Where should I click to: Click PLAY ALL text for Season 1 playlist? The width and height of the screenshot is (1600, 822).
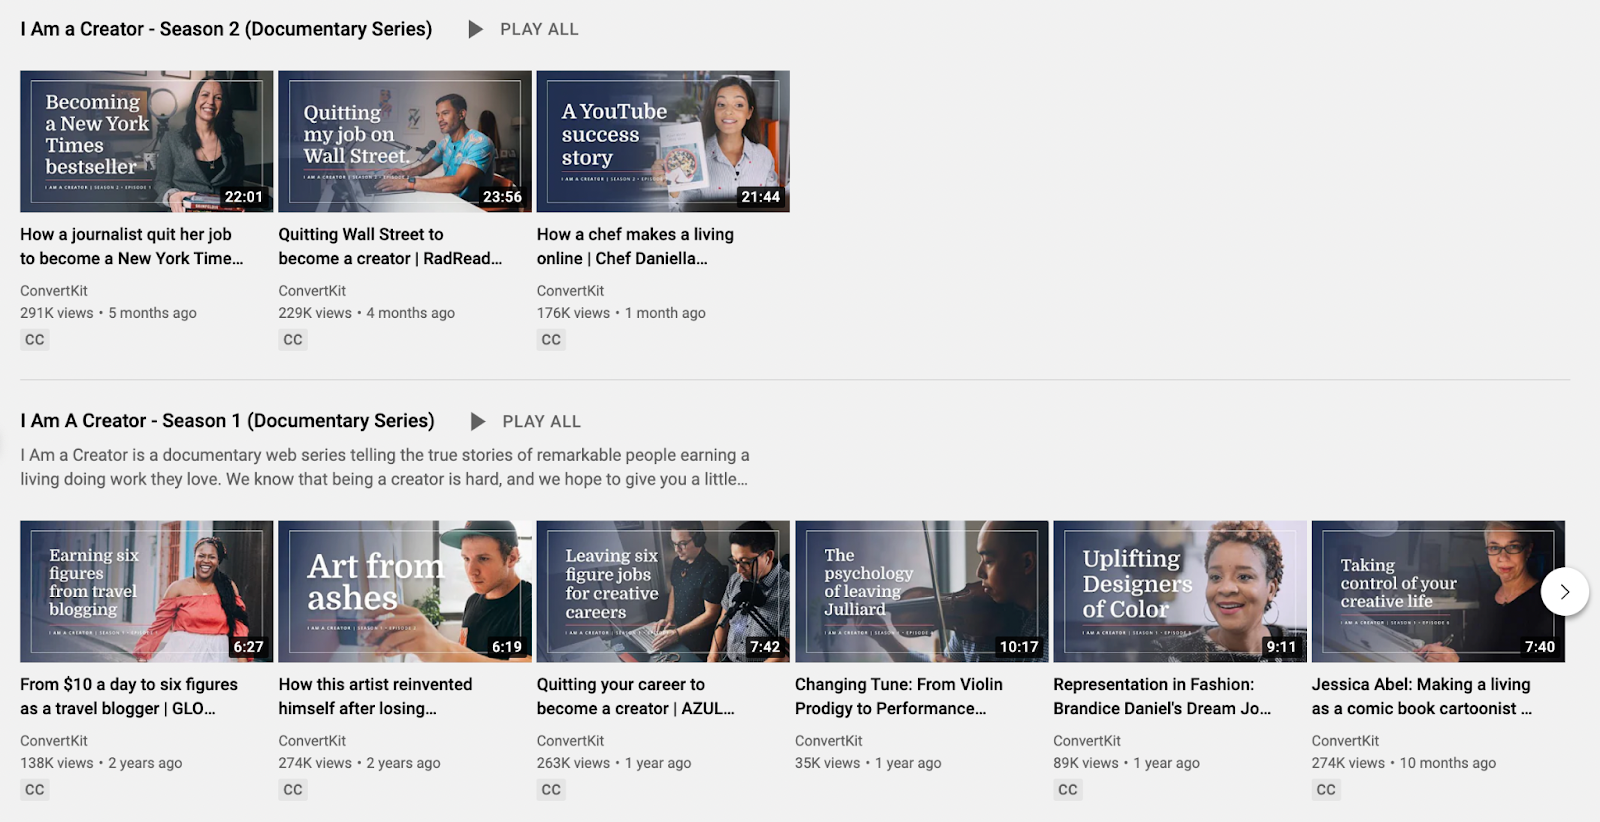[x=541, y=422]
